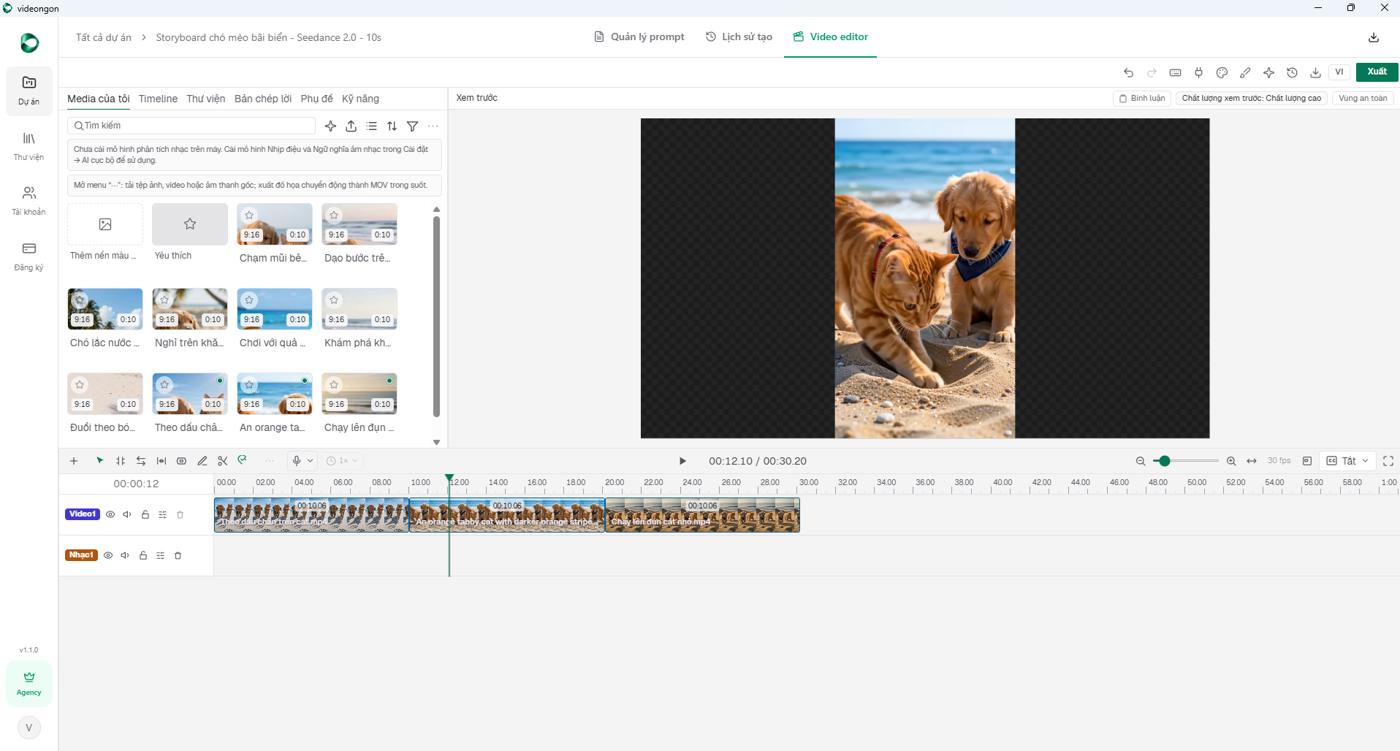The image size is (1400, 751).
Task: Toggle favorite star on Chó lắc nước clip
Action: pos(80,300)
